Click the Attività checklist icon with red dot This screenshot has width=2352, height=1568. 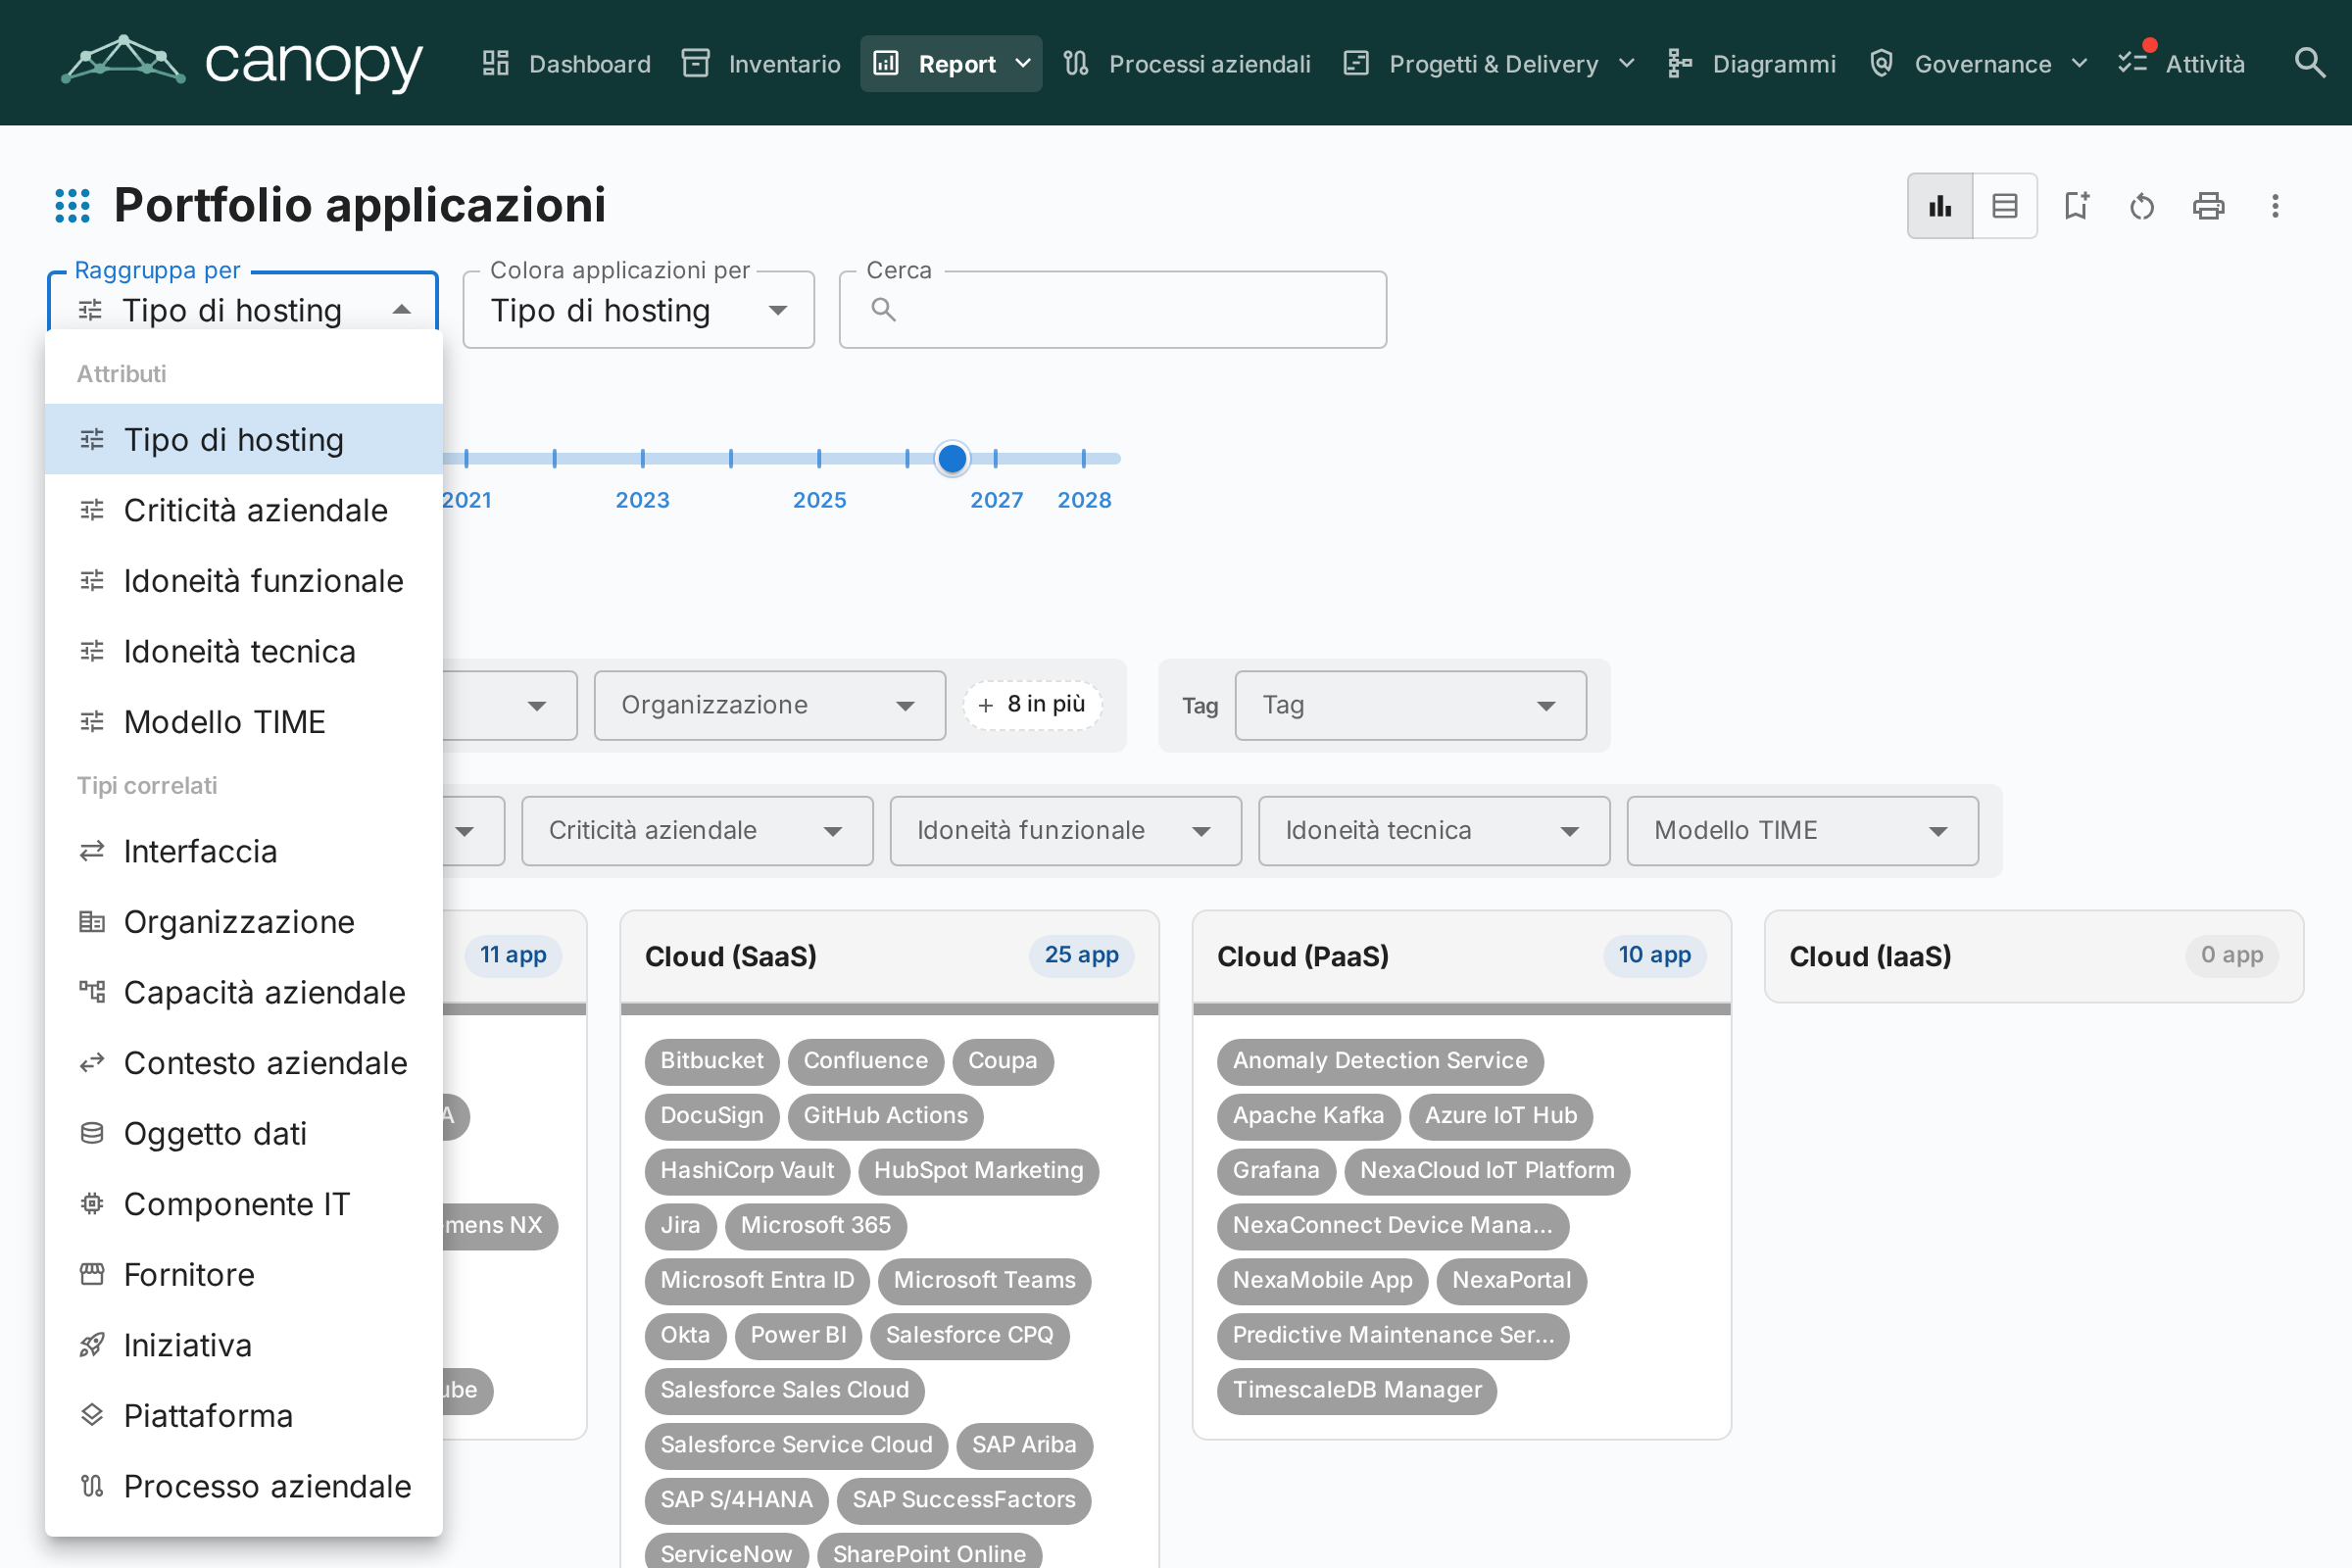click(x=2135, y=60)
